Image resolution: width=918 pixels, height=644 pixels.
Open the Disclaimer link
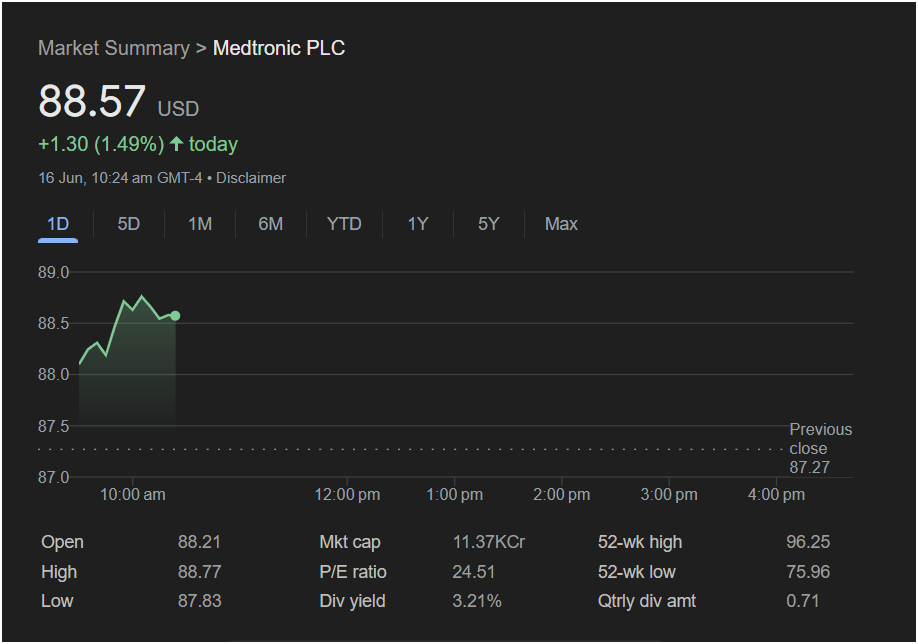pos(251,178)
